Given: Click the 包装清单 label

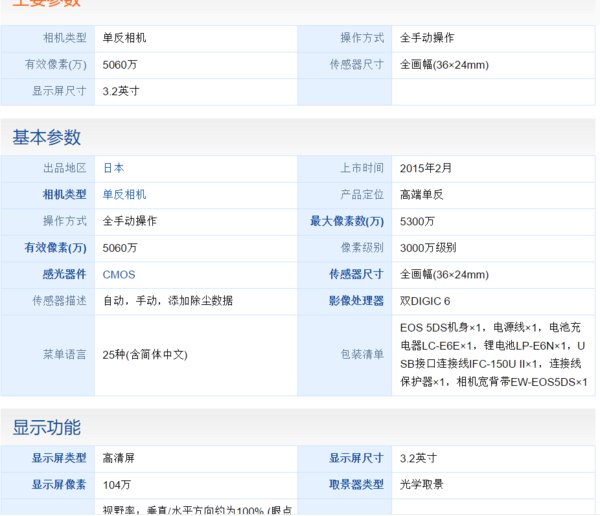Looking at the screenshot, I should coord(362,354).
